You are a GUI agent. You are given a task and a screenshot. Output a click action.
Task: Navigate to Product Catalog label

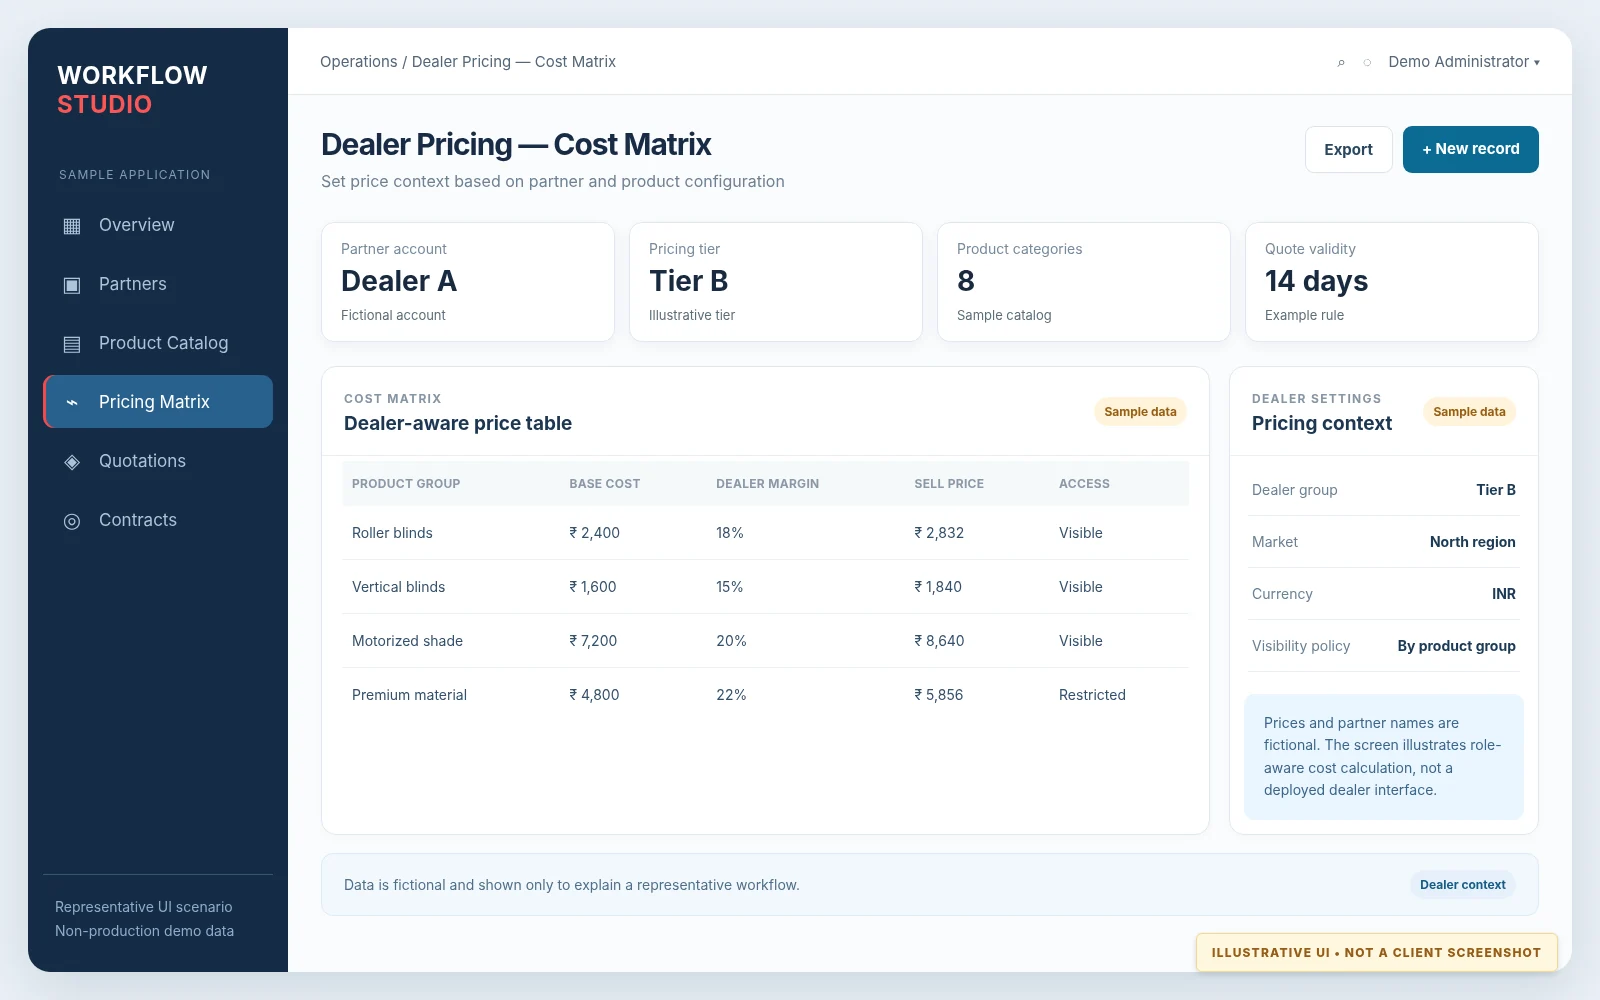click(x=163, y=343)
